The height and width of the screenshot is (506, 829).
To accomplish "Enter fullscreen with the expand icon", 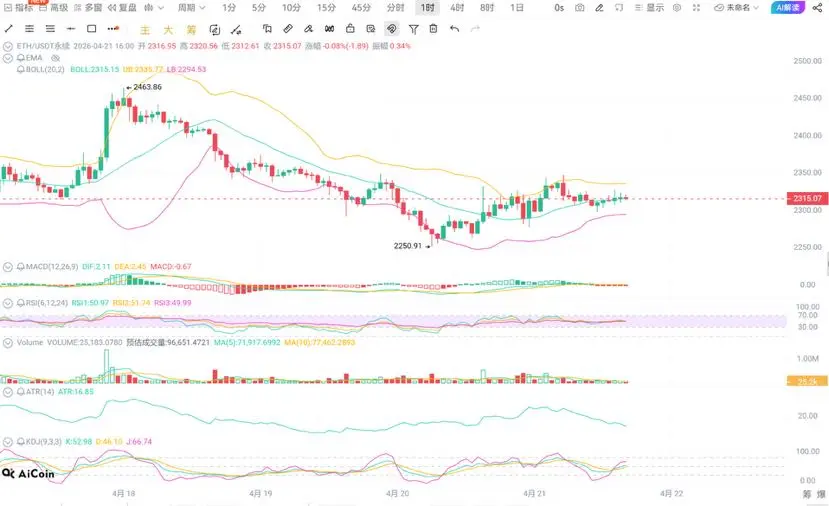I will point(696,8).
